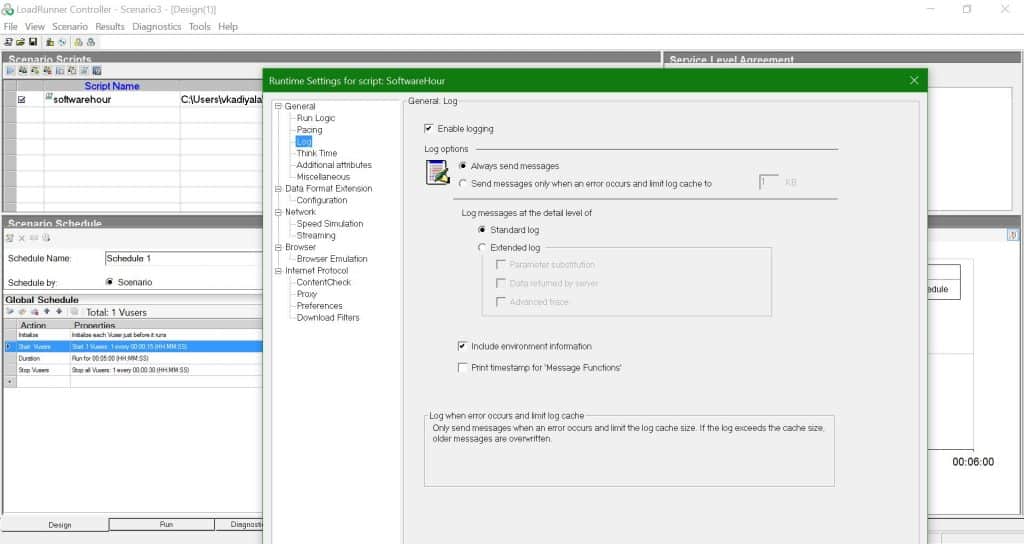Select Preferences tree item
This screenshot has height=544, width=1024.
319,306
